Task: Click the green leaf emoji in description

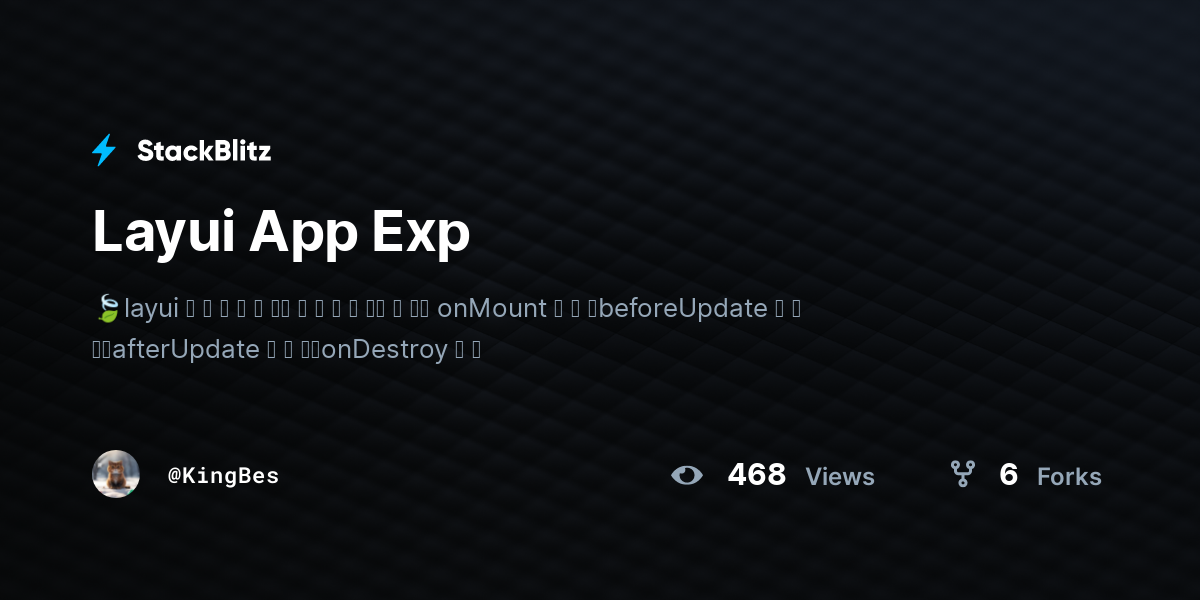Action: 106,308
